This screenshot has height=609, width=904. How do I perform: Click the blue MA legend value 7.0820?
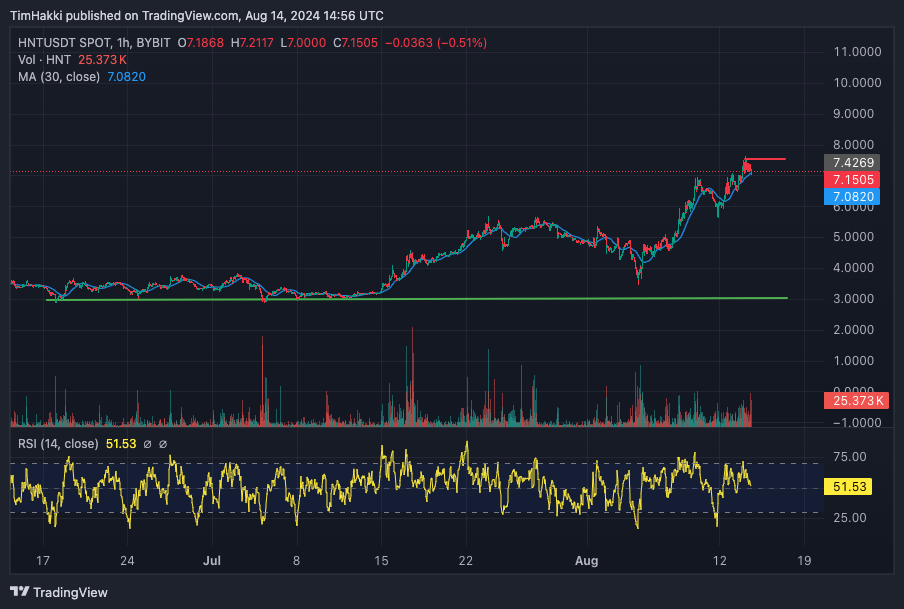(x=126, y=77)
